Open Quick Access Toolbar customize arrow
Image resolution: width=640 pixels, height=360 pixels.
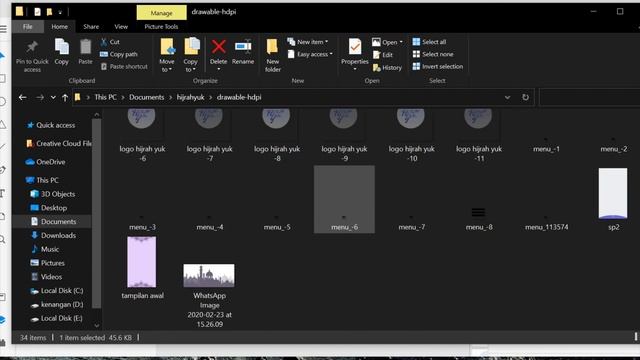coord(60,12)
